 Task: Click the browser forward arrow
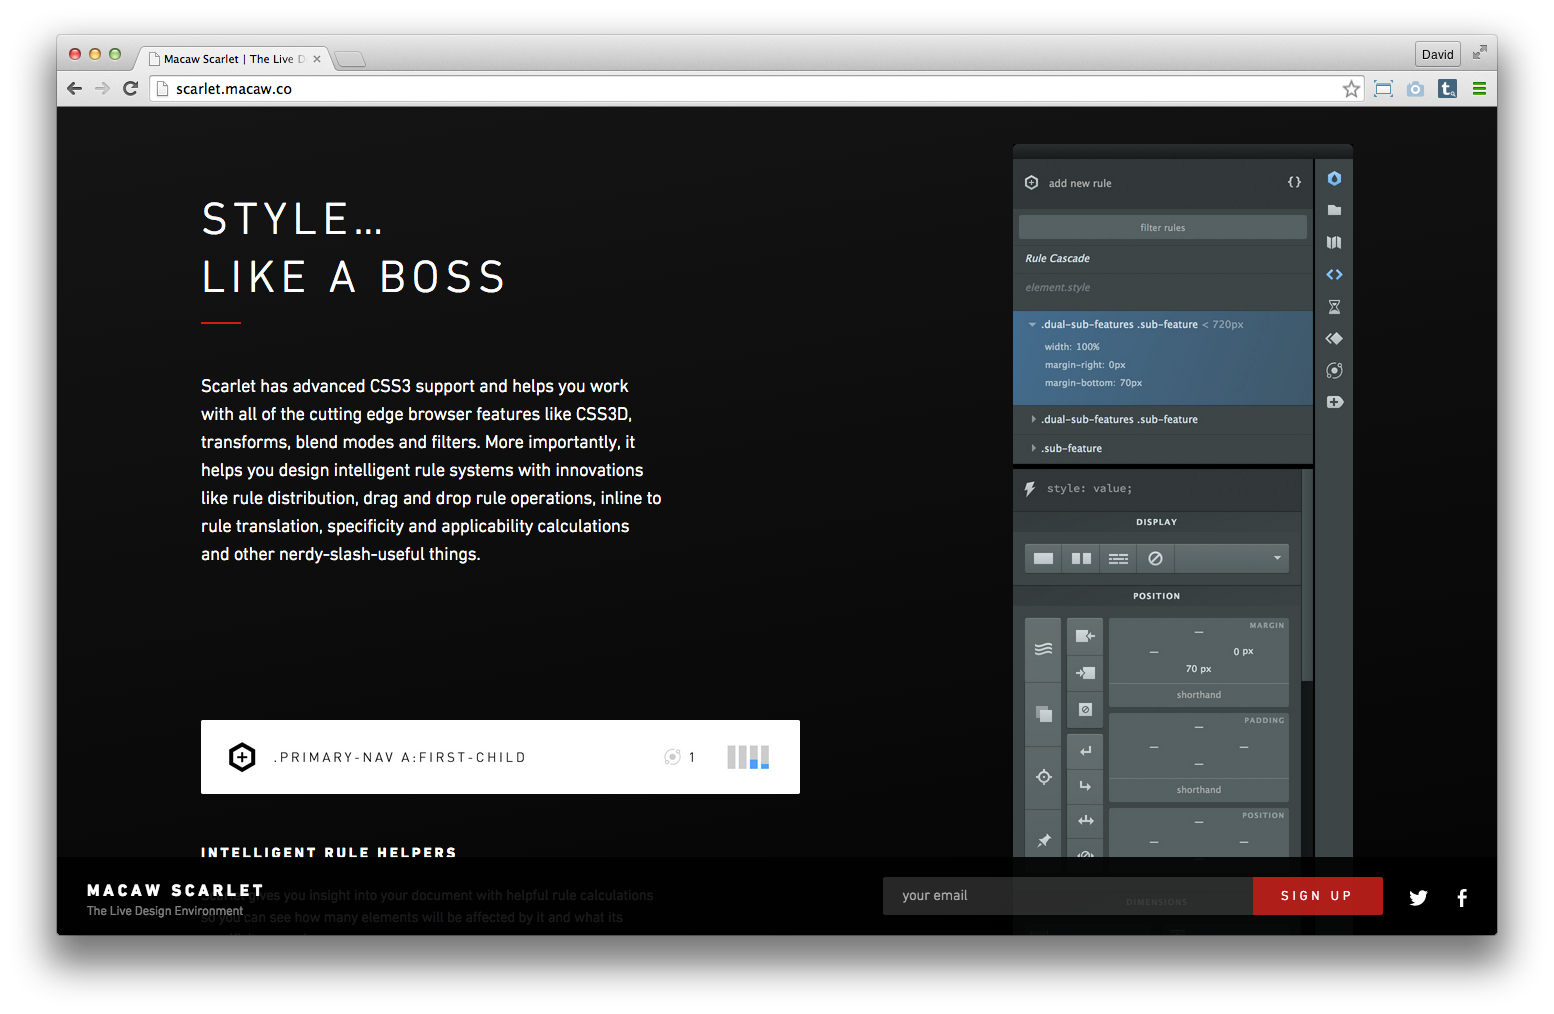pyautogui.click(x=102, y=89)
